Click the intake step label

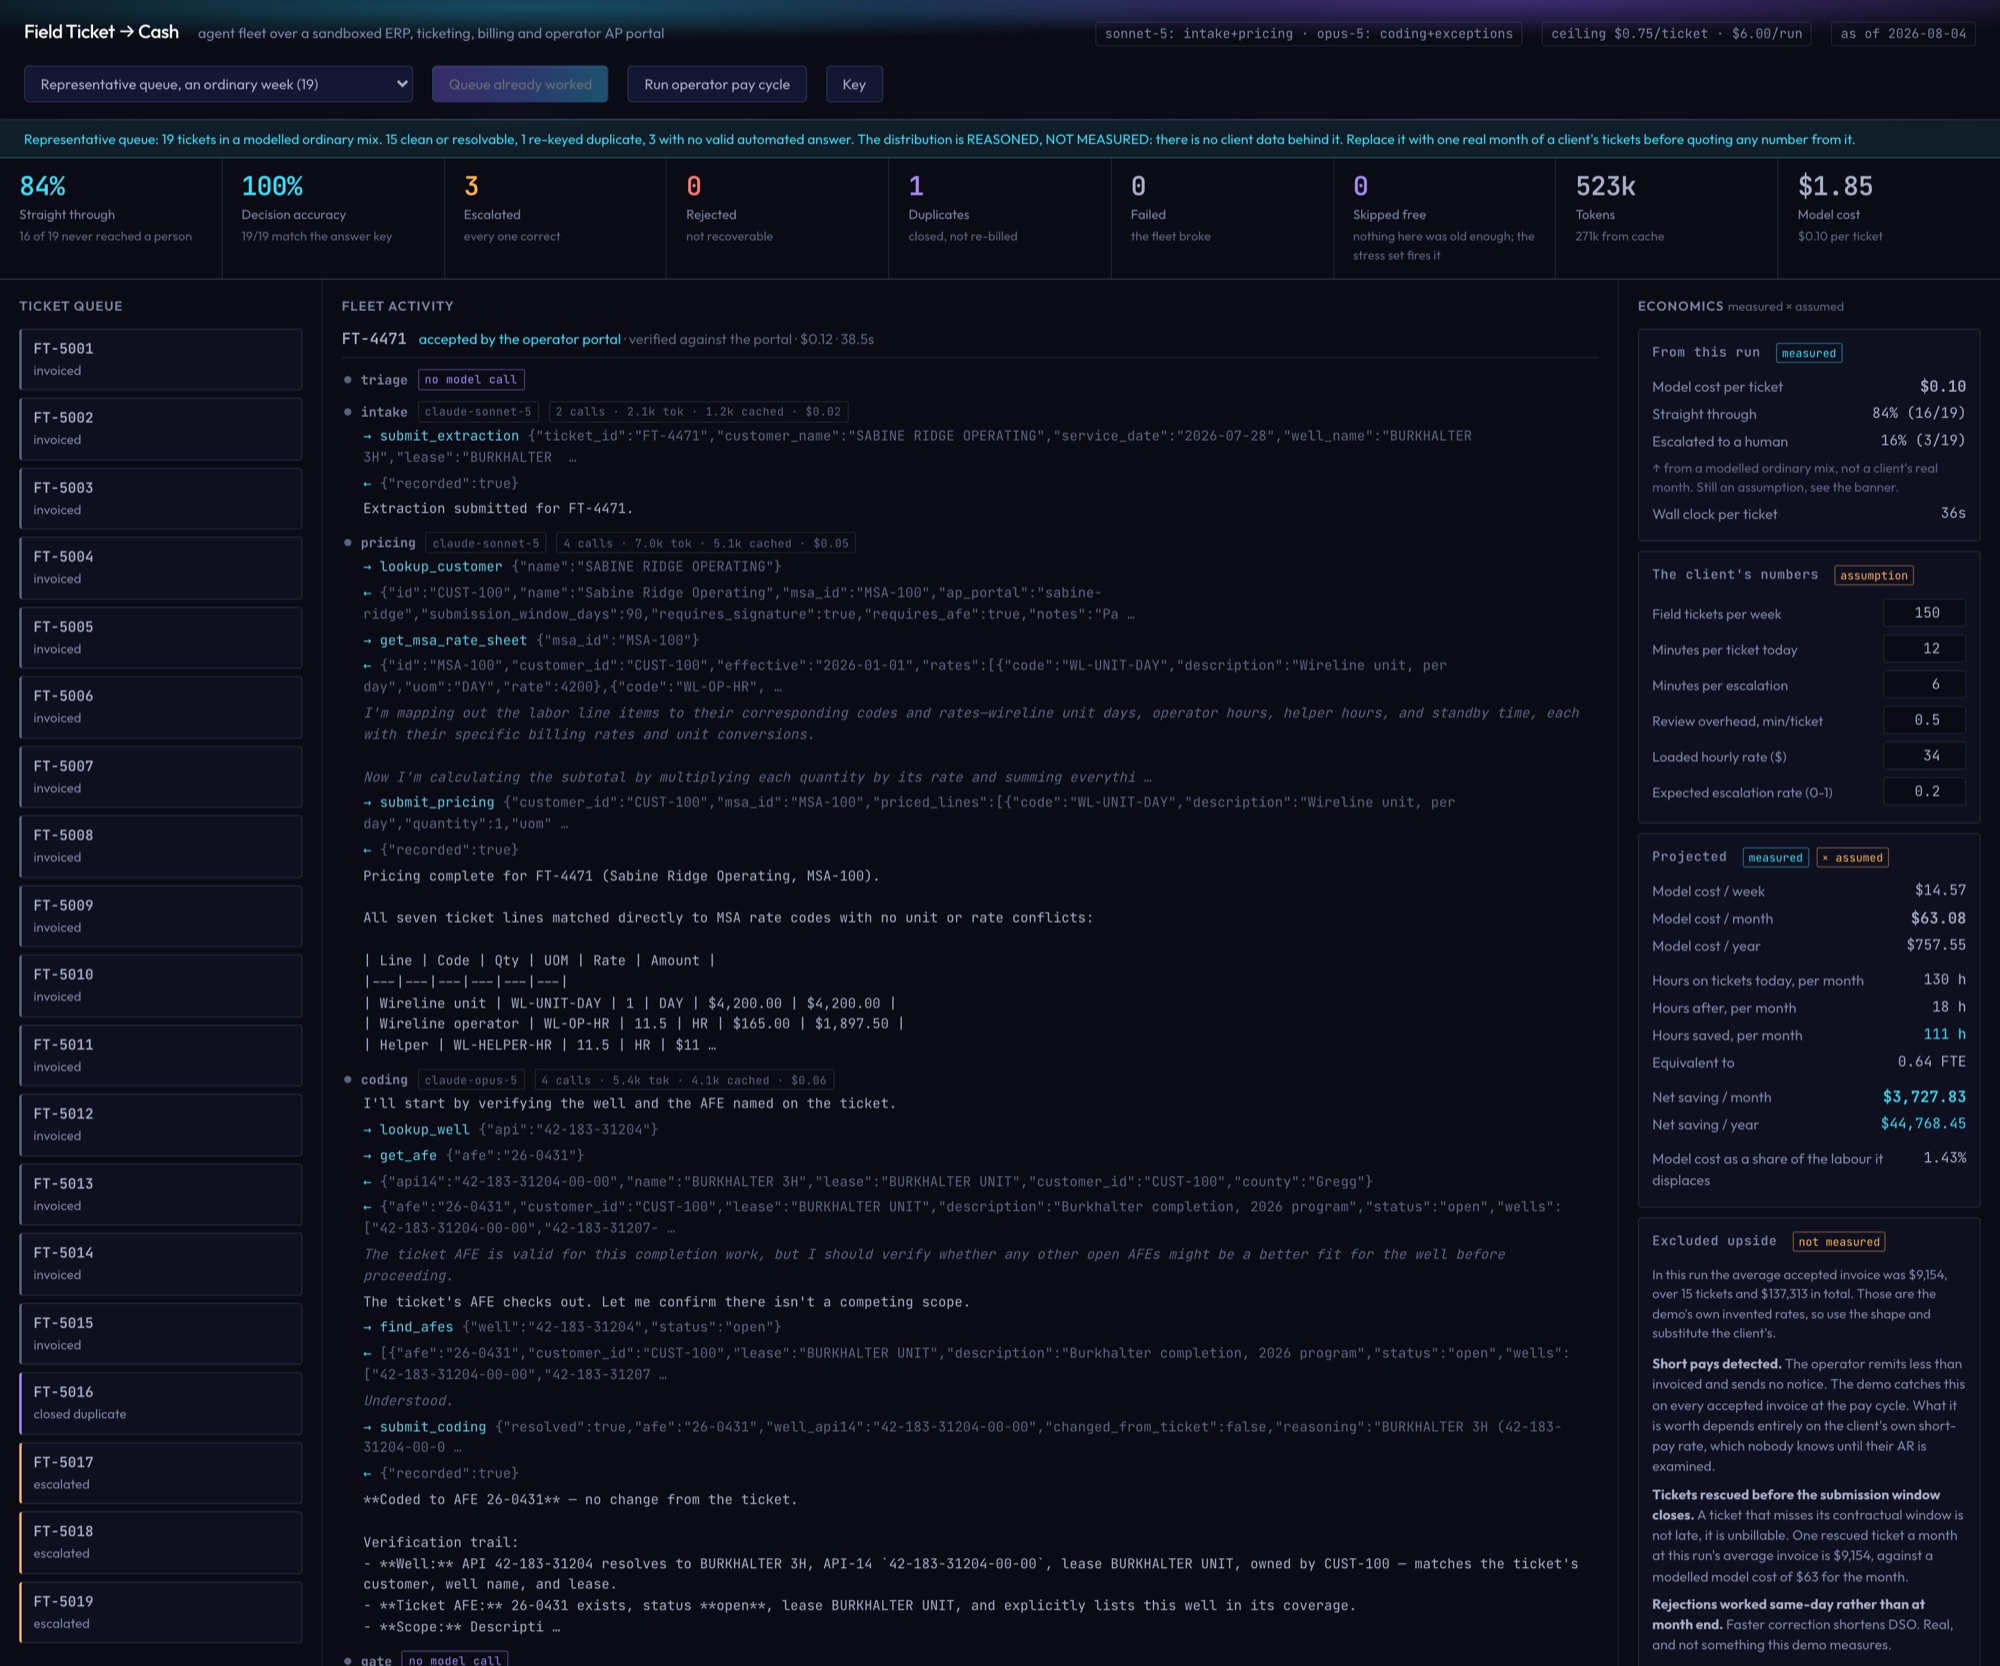384,412
